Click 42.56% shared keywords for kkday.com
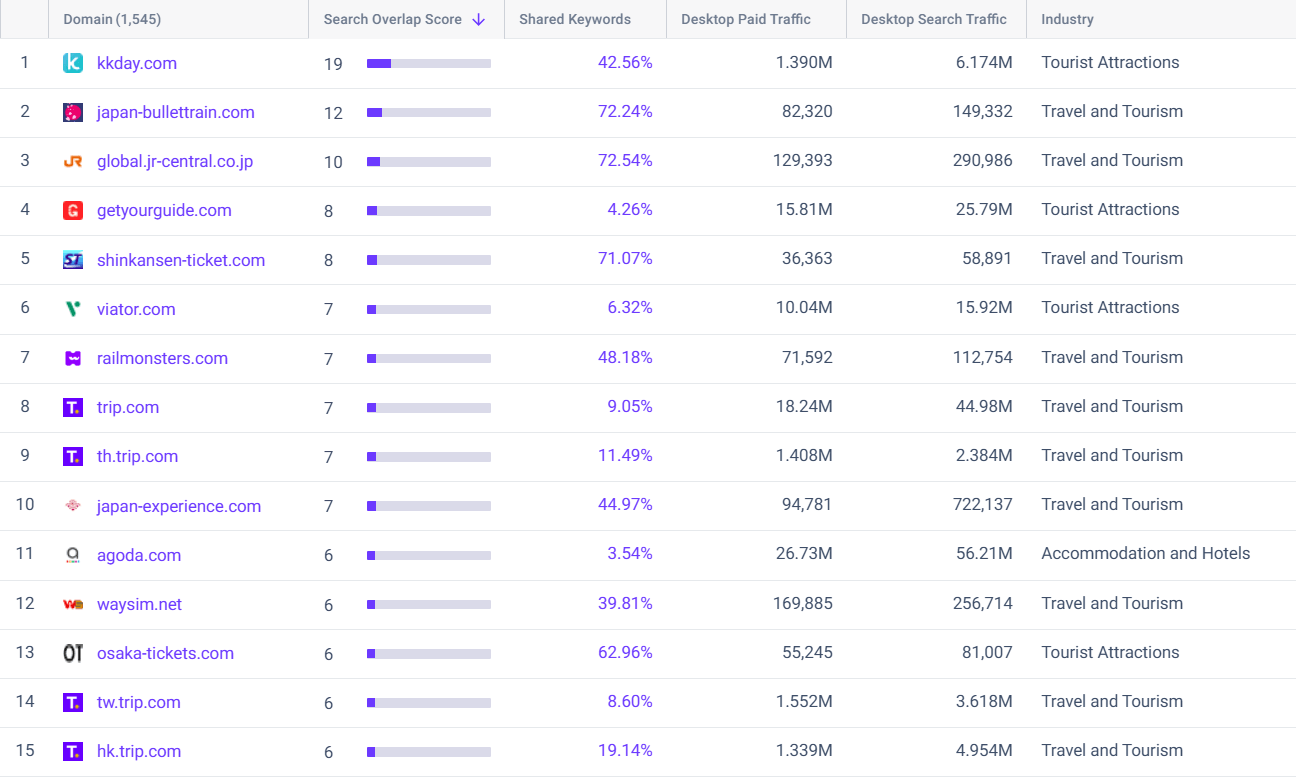The height and width of the screenshot is (779, 1296). 625,62
